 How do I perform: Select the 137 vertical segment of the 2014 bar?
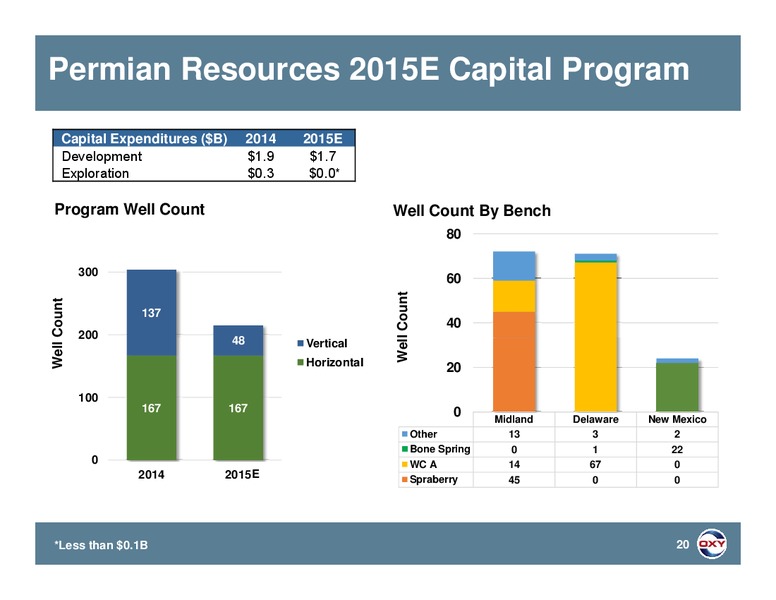pos(151,313)
